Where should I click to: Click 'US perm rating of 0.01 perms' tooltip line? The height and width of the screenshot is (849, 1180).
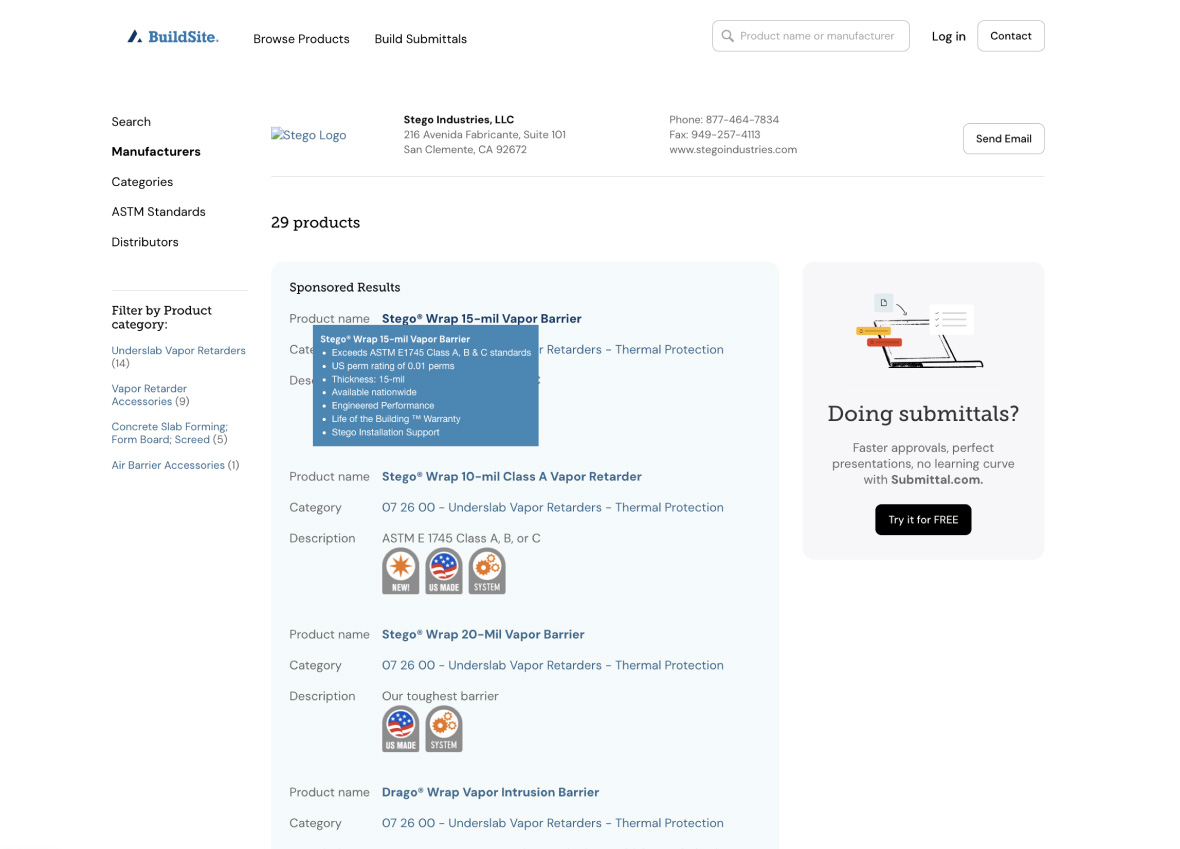(x=393, y=366)
